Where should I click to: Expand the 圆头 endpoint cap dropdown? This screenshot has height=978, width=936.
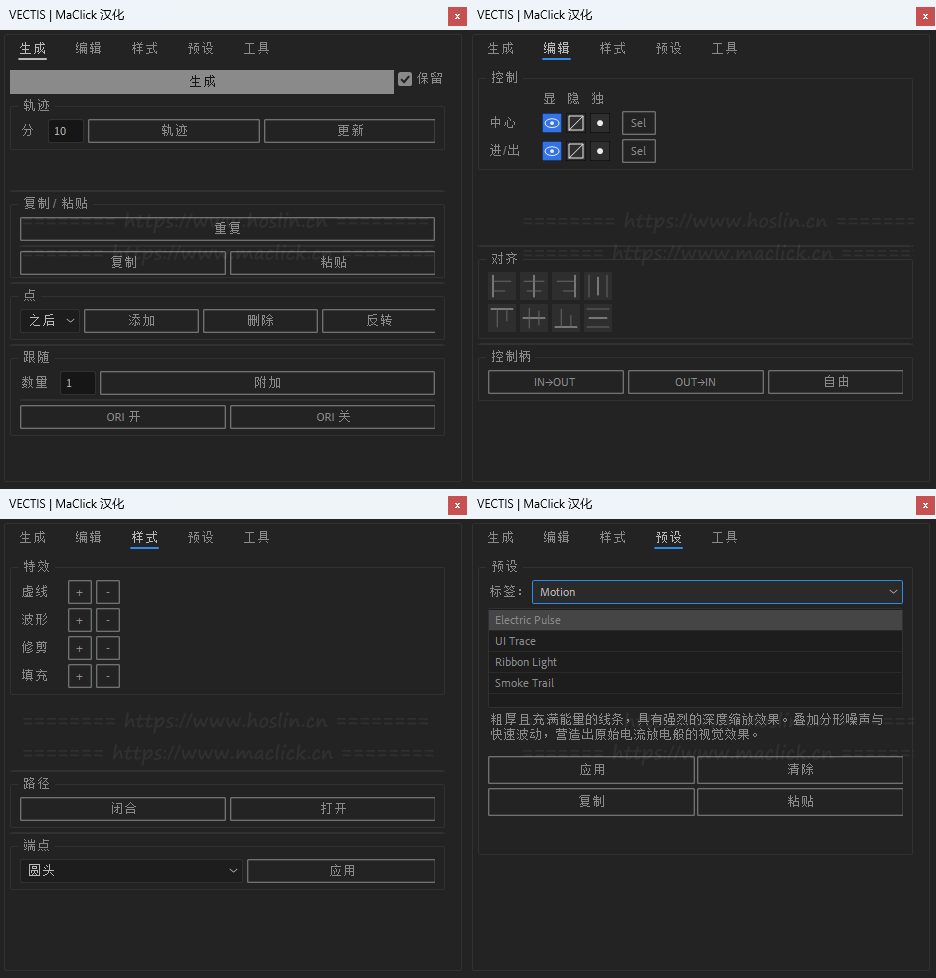[131, 871]
